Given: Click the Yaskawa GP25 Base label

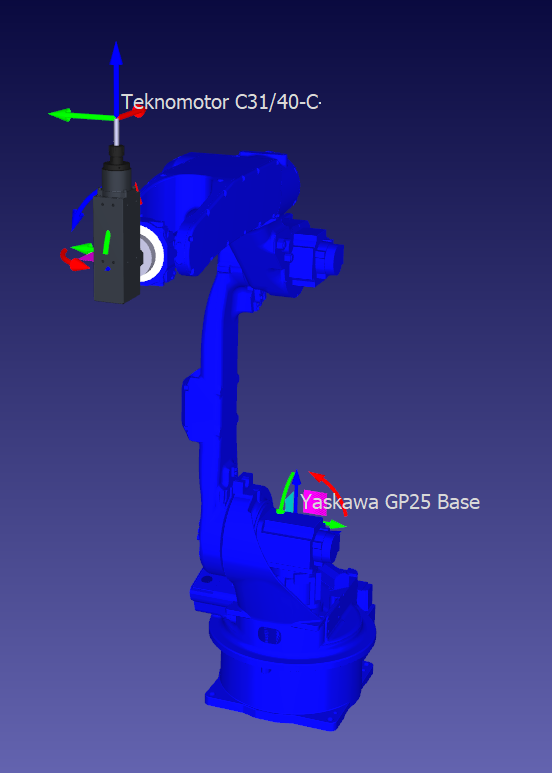Looking at the screenshot, I should coord(390,502).
